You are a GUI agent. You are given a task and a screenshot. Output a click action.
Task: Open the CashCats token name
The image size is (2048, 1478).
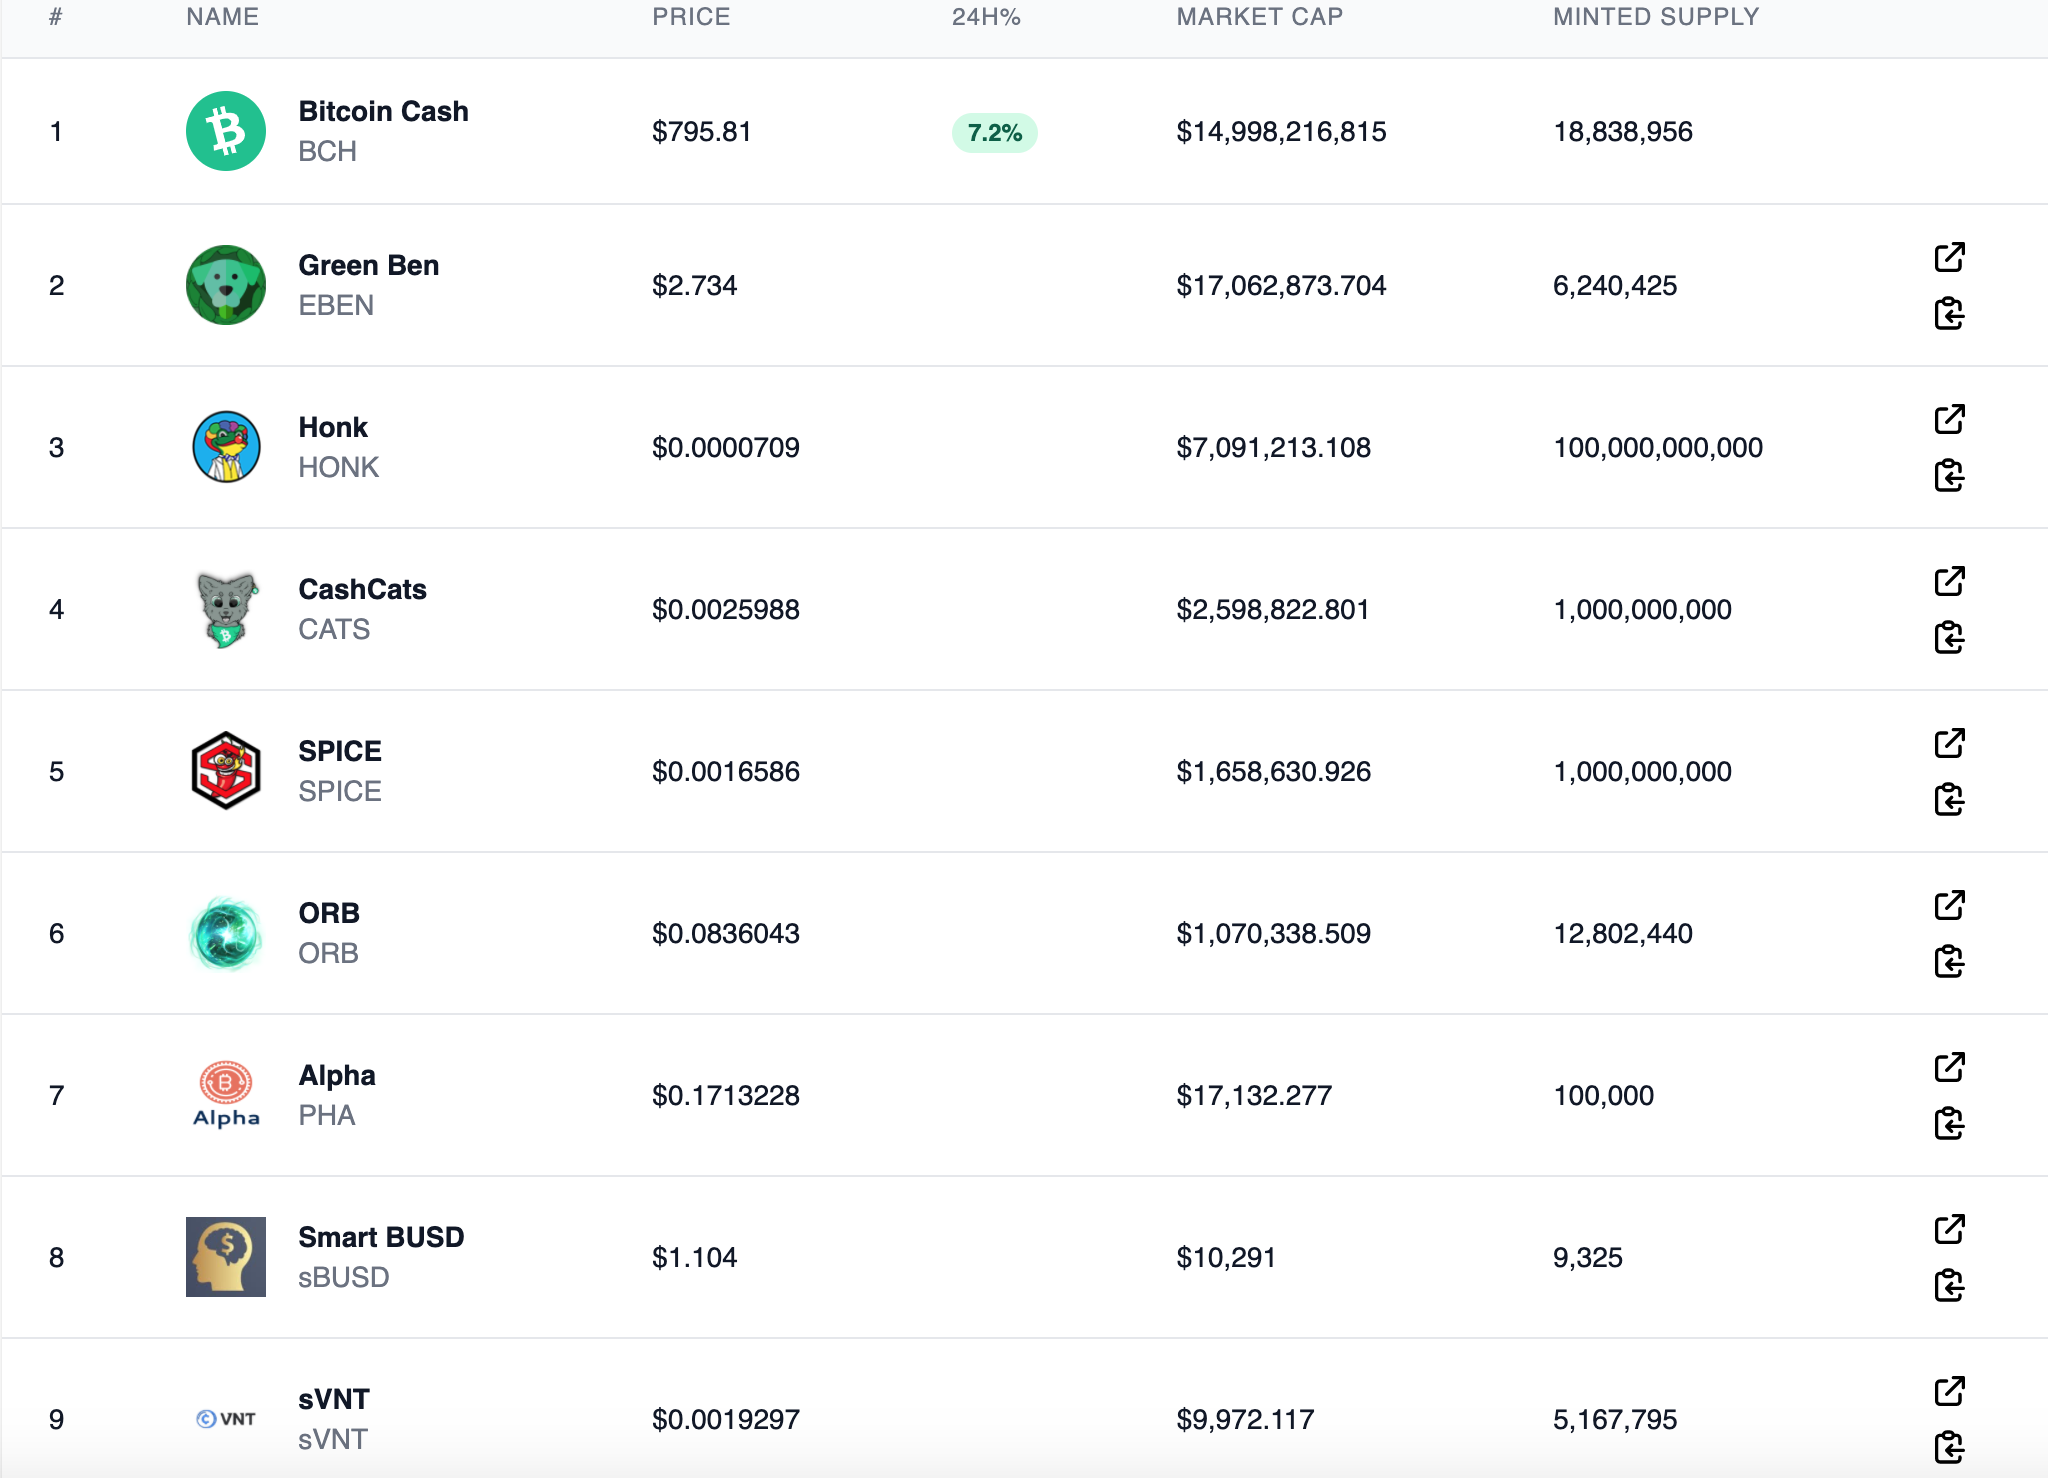[x=362, y=589]
